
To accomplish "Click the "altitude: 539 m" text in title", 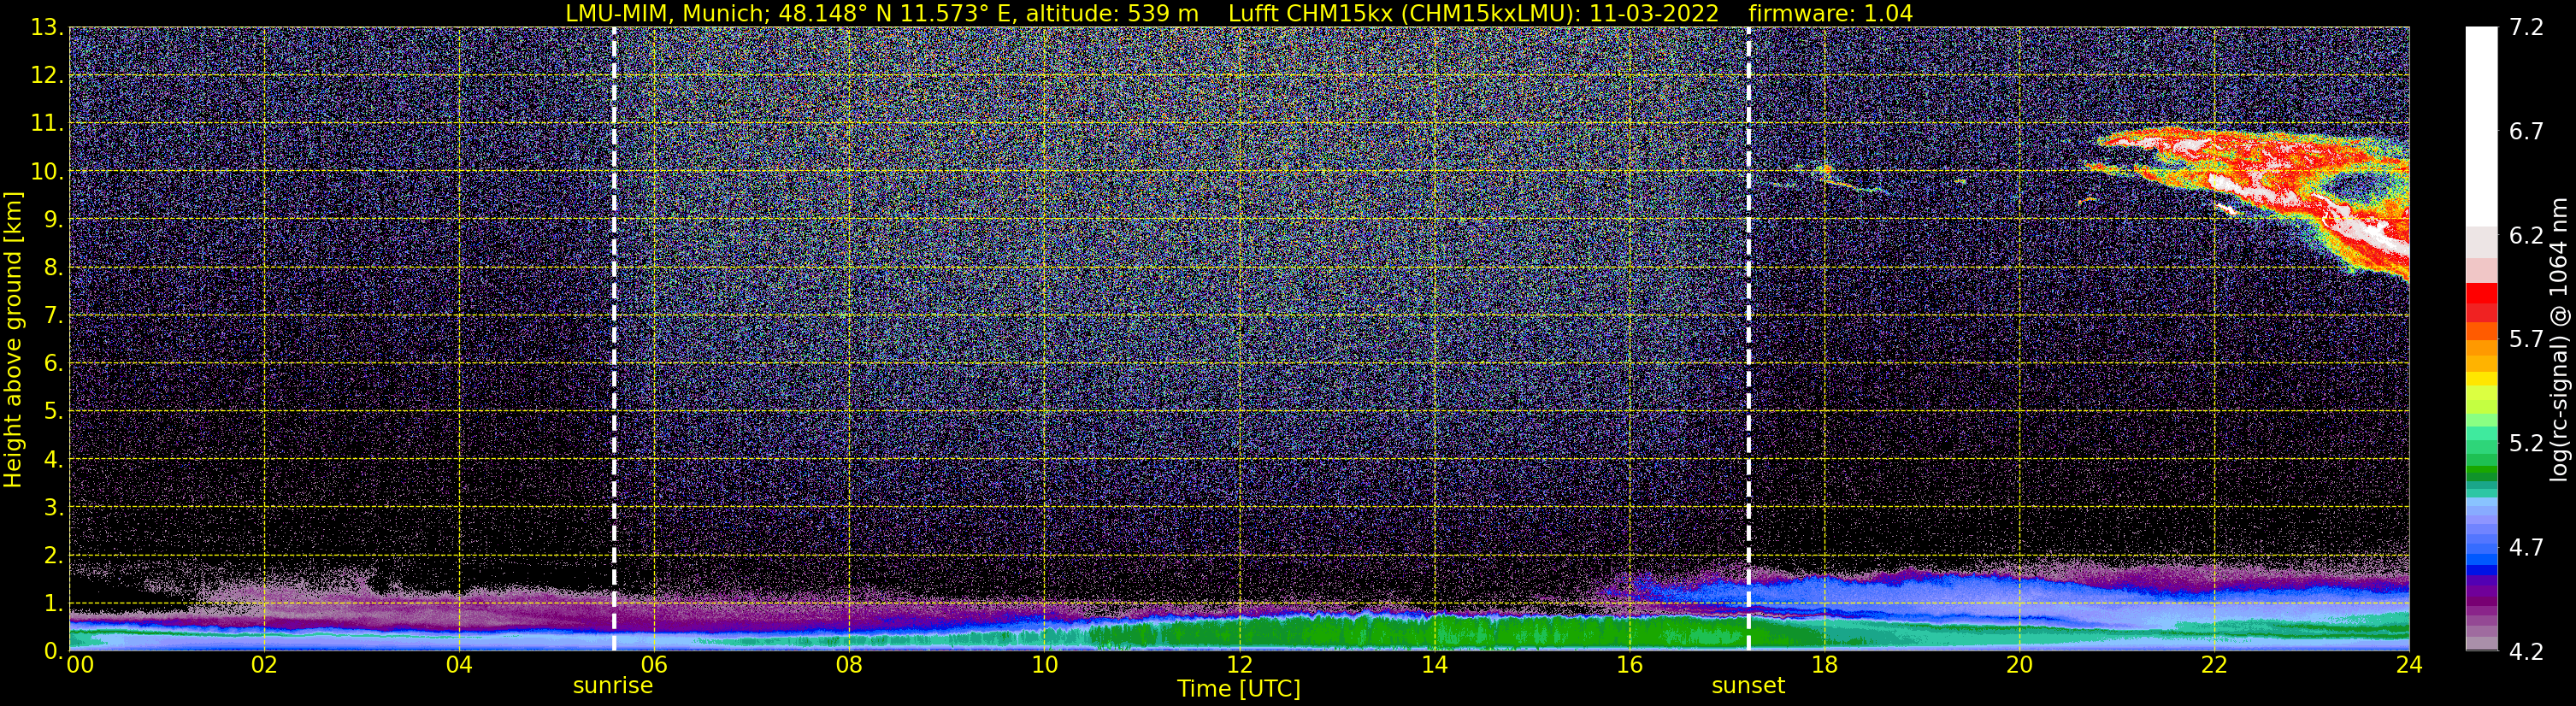I will (1112, 13).
